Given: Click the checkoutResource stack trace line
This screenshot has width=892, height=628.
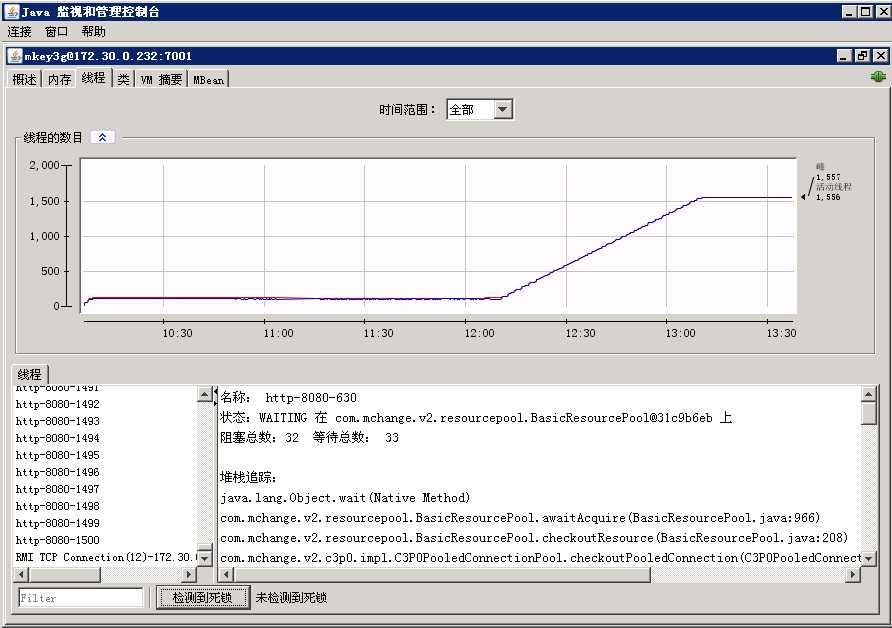Looking at the screenshot, I should click(534, 538).
